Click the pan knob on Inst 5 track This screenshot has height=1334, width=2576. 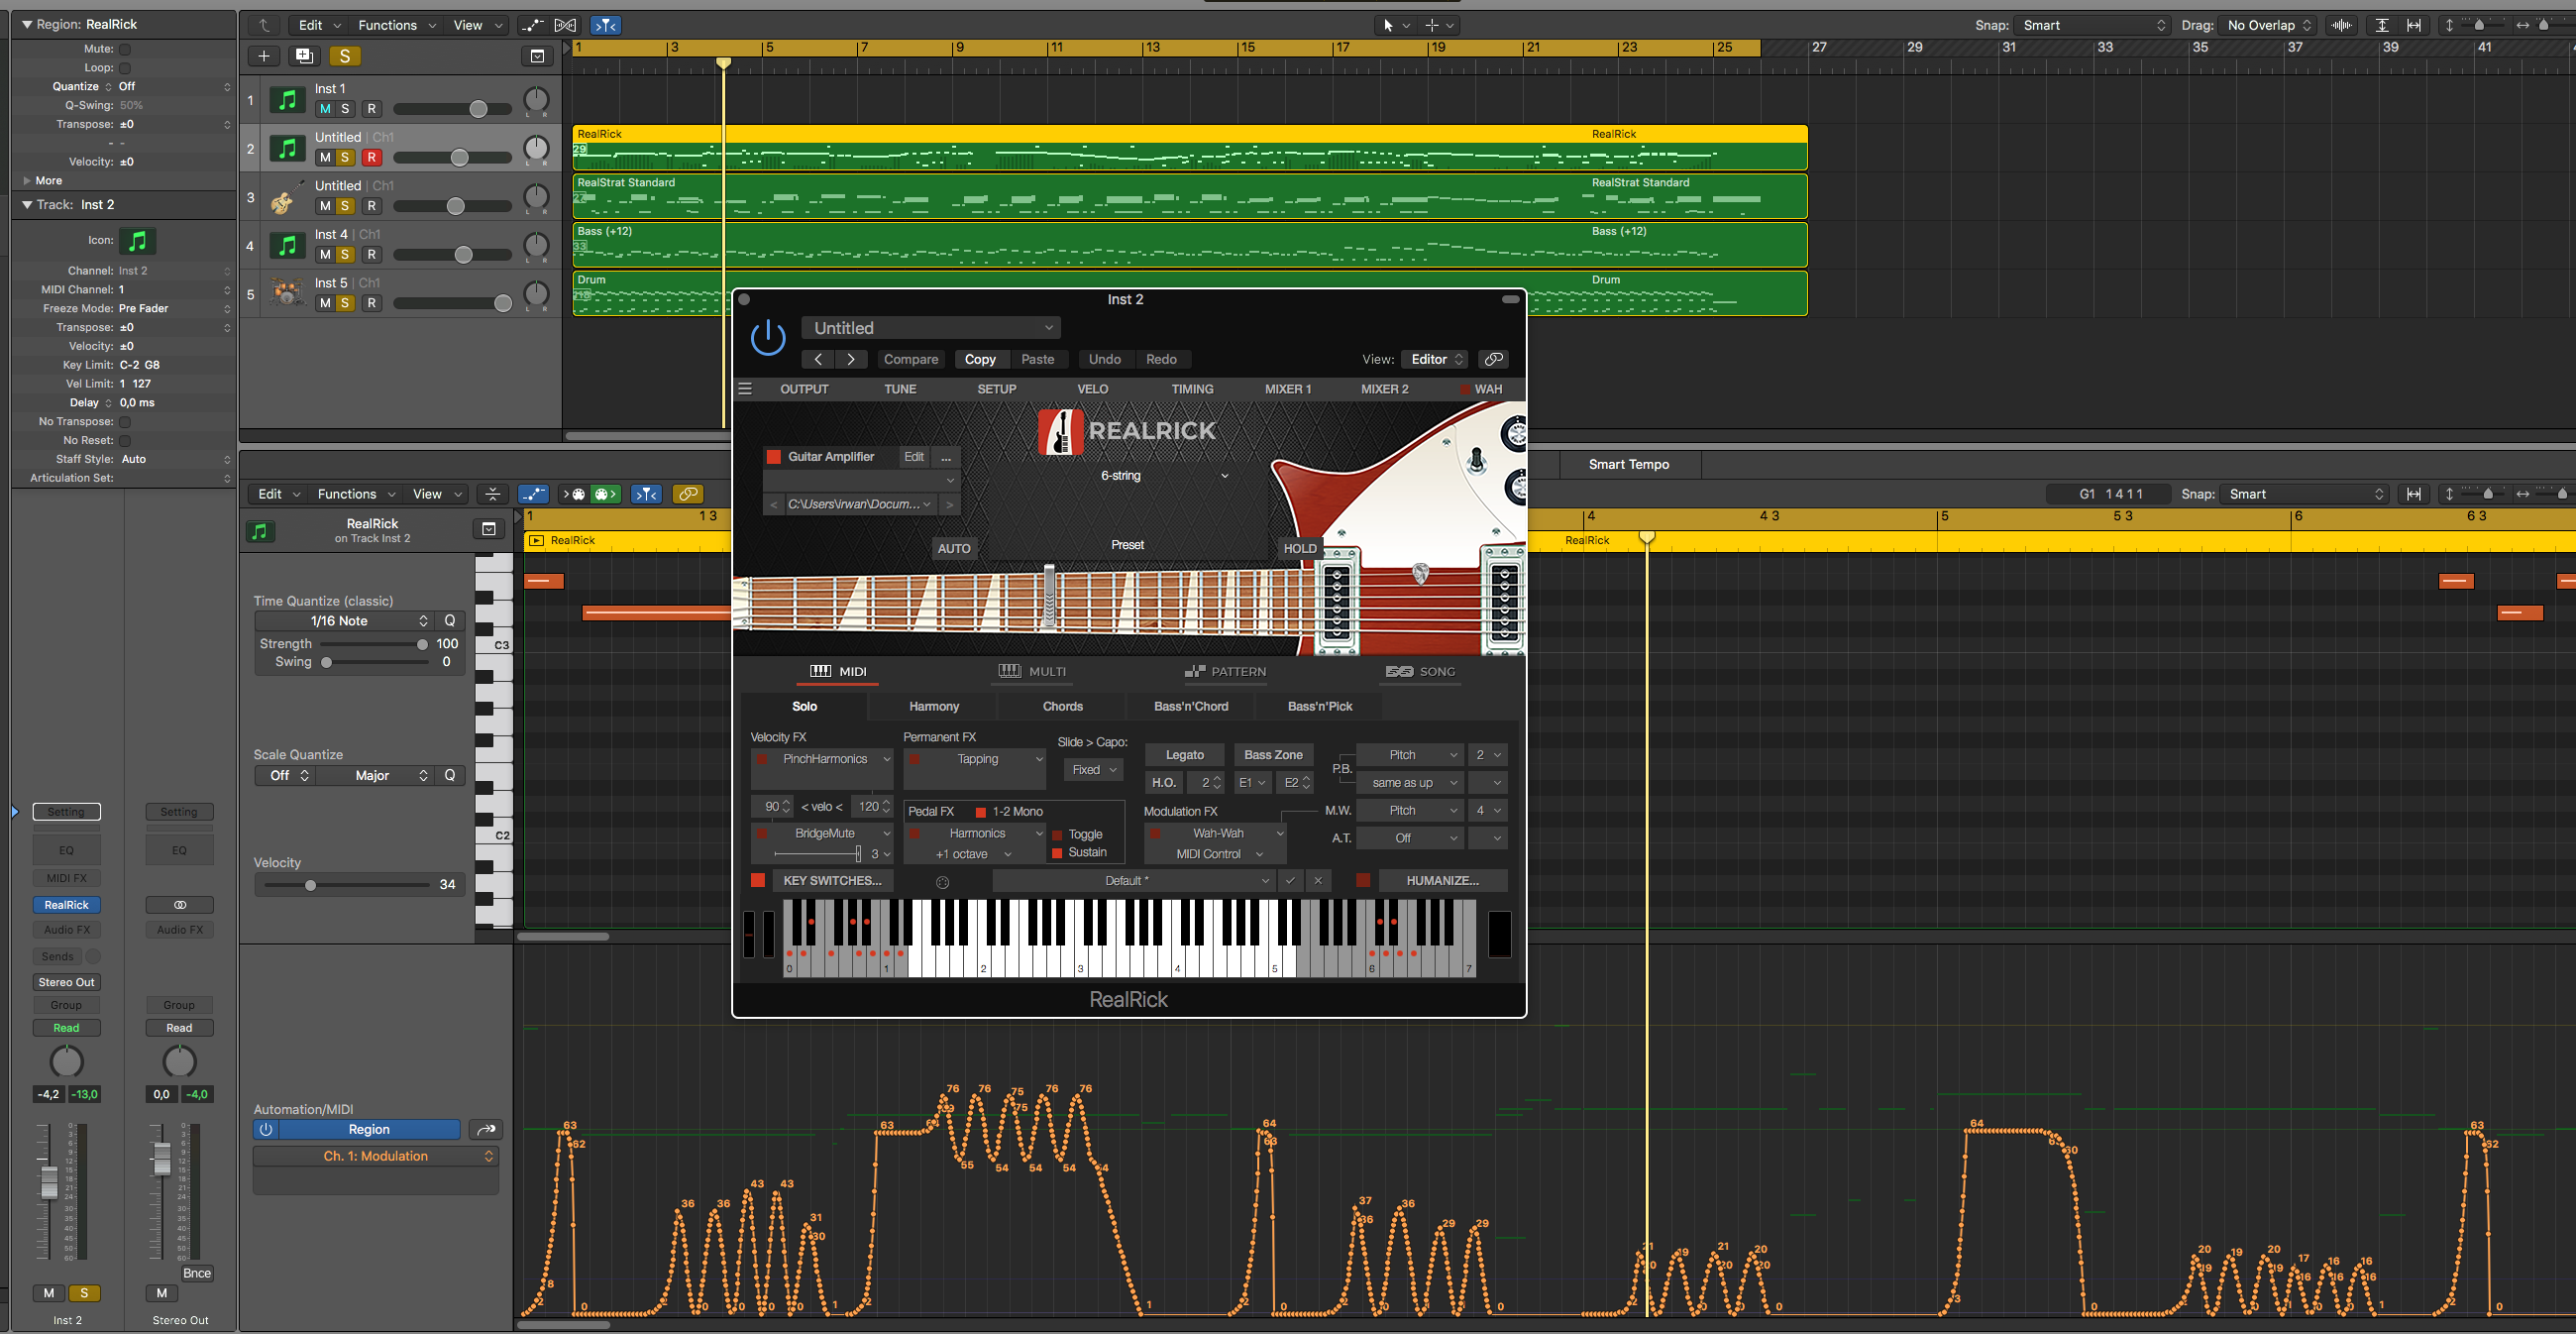pos(536,294)
